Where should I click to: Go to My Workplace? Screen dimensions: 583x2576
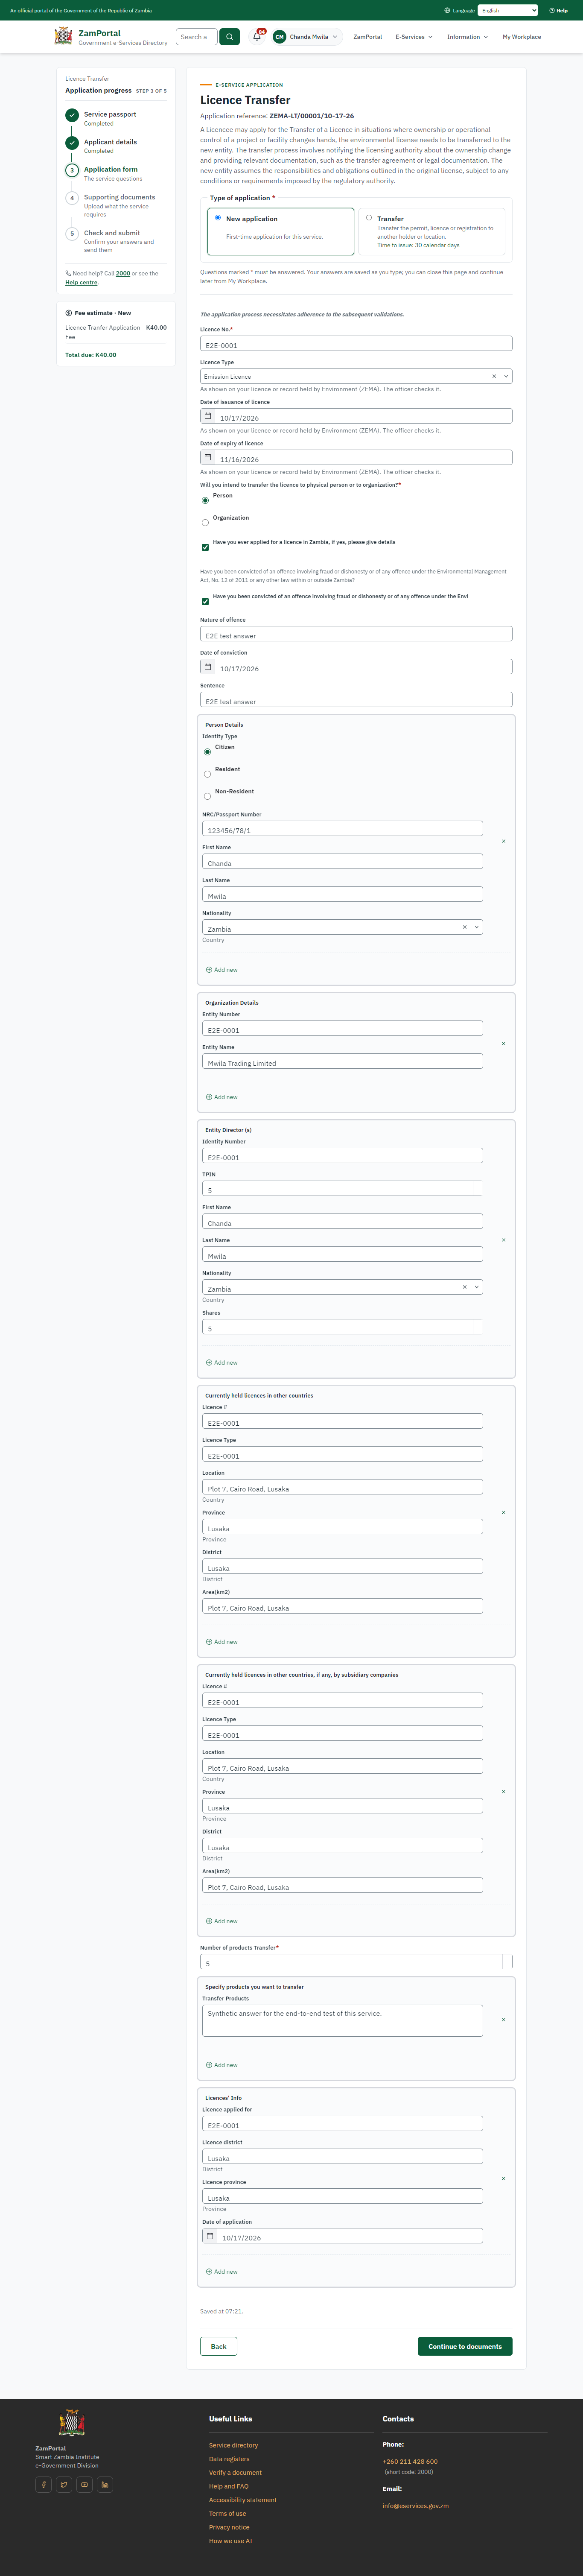click(x=521, y=37)
